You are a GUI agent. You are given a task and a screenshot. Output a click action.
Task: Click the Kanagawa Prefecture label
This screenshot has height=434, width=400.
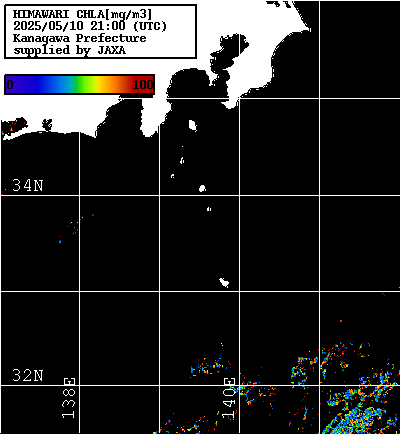coord(79,38)
